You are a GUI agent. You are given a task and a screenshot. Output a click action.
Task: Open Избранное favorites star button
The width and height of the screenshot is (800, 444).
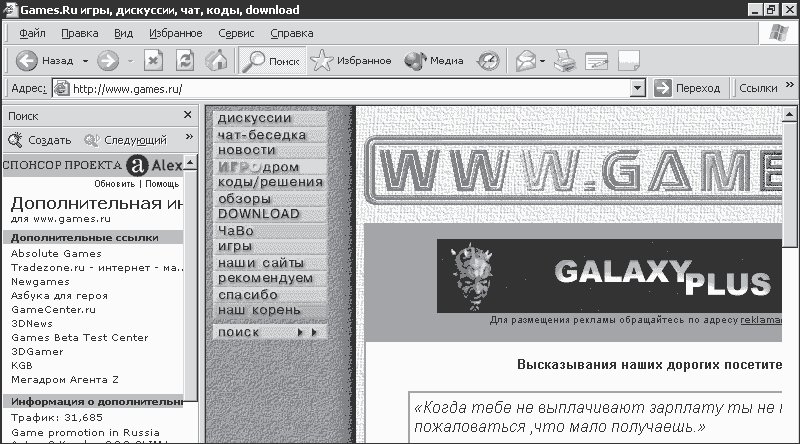click(351, 61)
